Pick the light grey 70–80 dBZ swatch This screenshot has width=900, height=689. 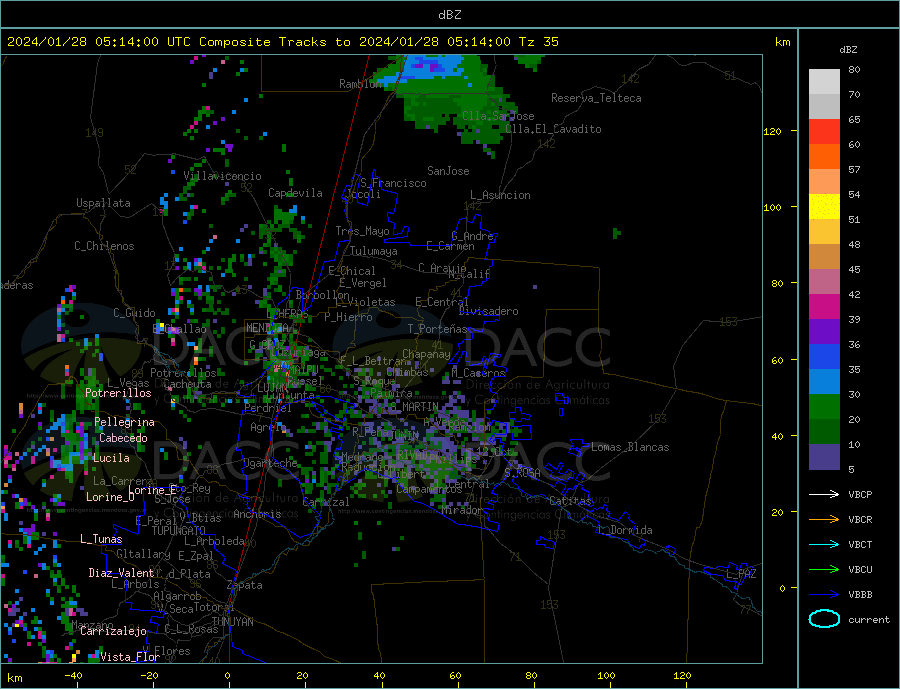click(824, 82)
